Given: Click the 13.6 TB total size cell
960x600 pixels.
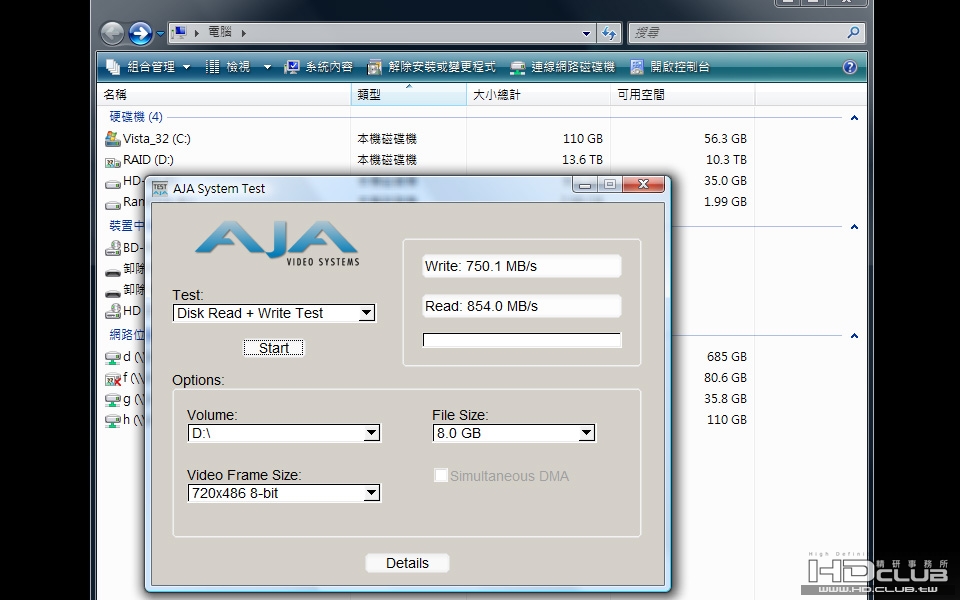Looking at the screenshot, I should (x=582, y=160).
